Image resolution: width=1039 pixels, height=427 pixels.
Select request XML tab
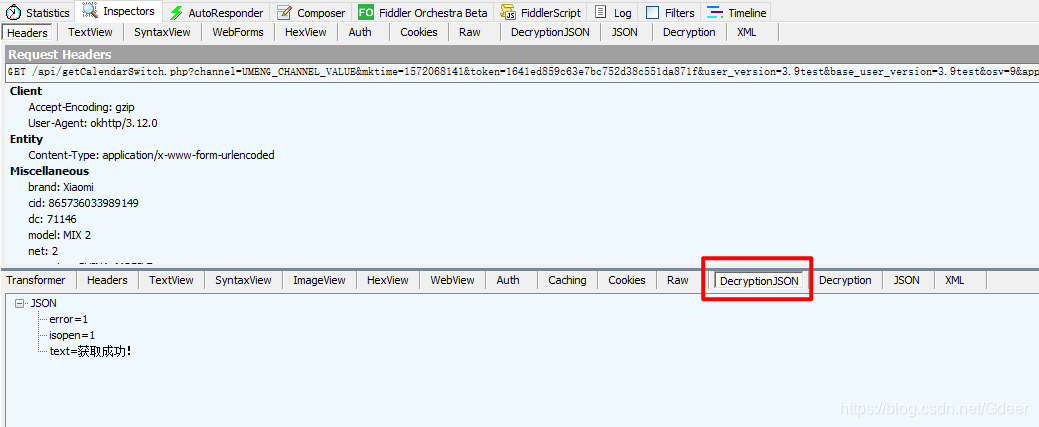click(x=747, y=32)
